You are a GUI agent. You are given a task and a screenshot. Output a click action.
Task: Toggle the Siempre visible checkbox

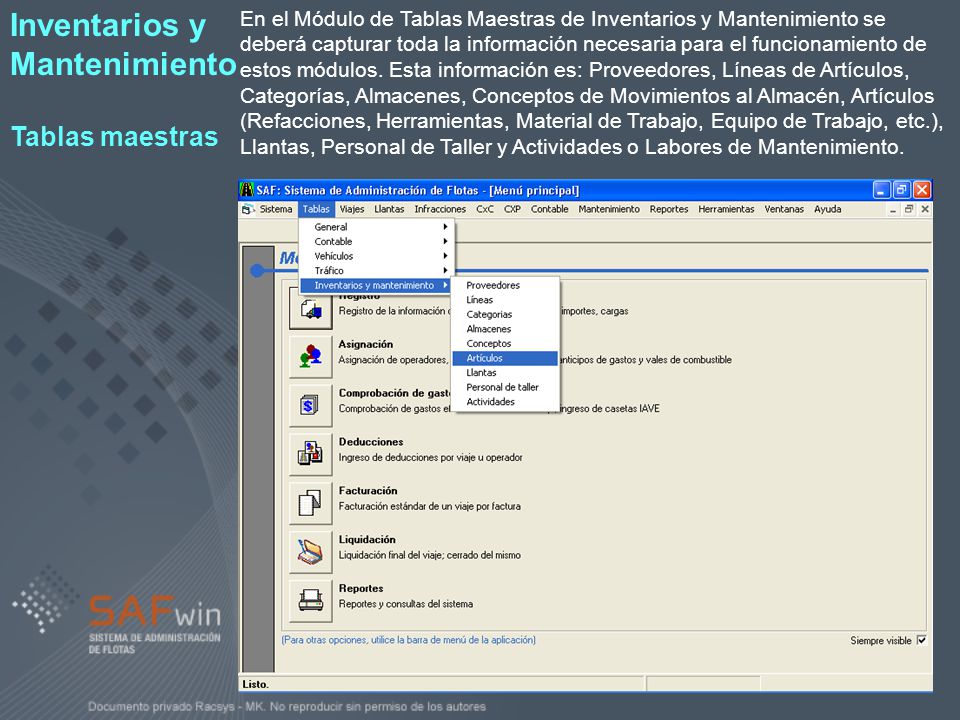pos(921,640)
